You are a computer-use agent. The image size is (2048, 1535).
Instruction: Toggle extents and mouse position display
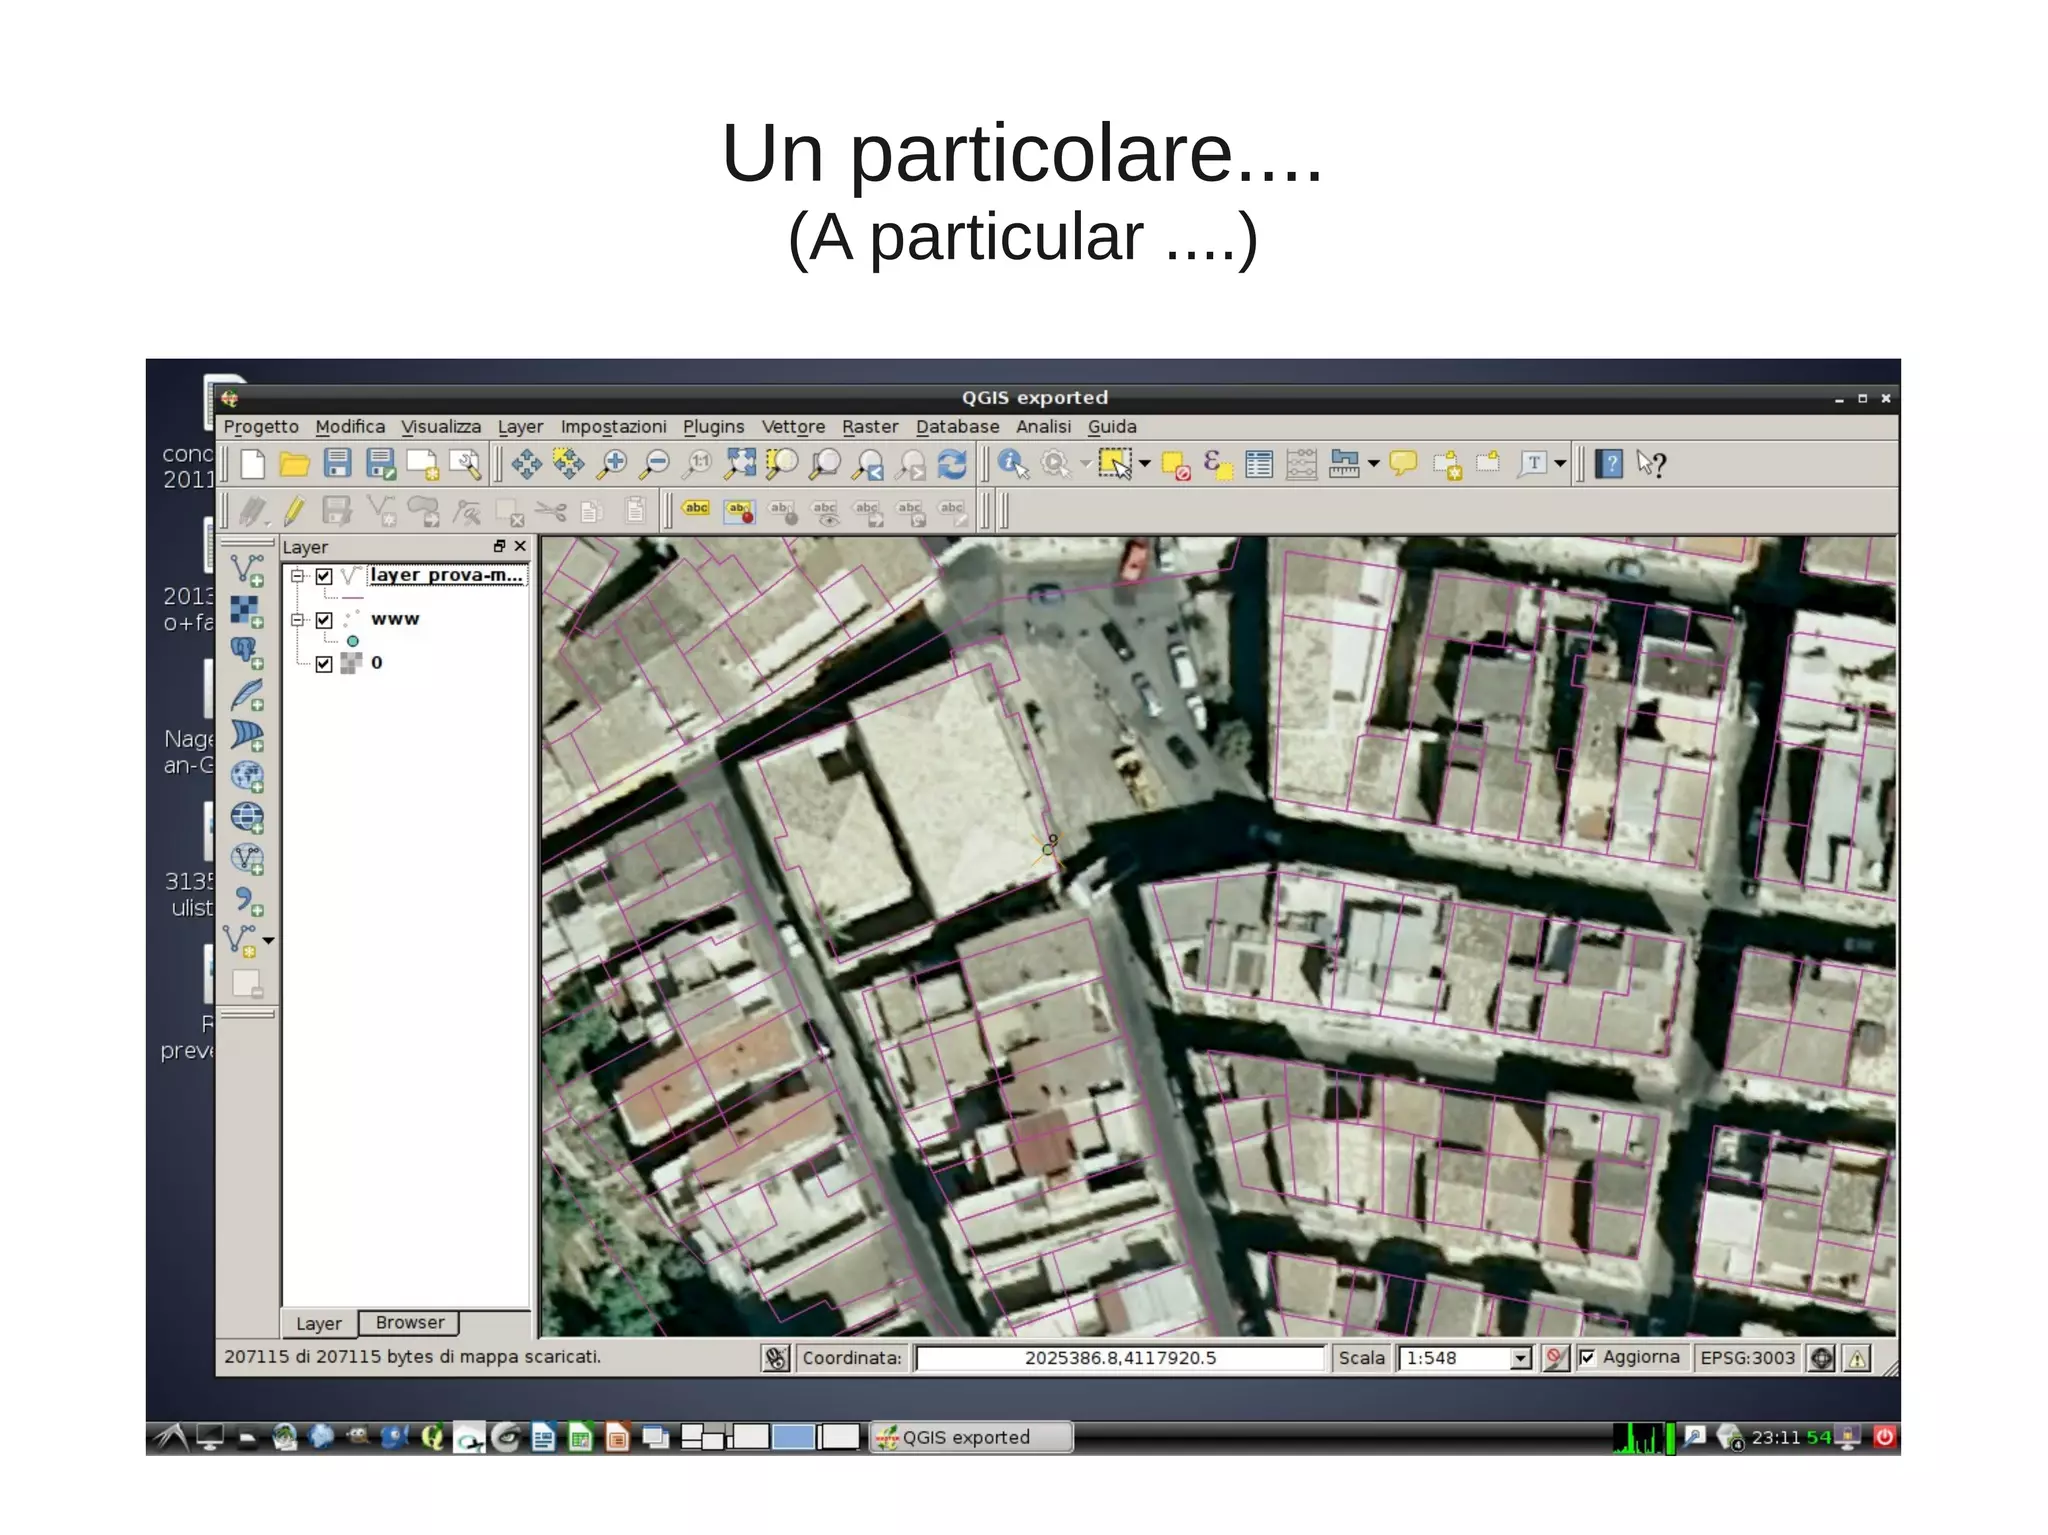776,1358
